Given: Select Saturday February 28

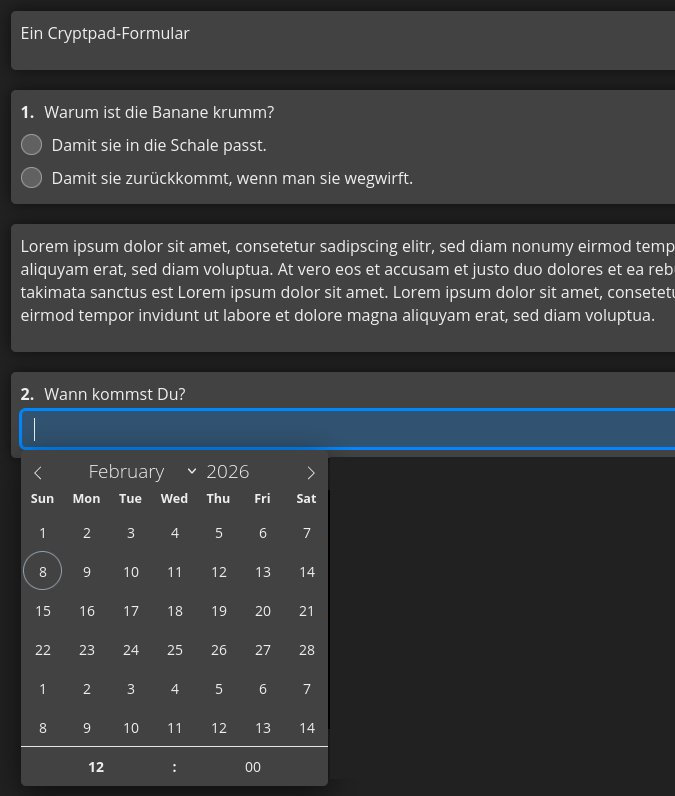Looking at the screenshot, I should point(307,650).
